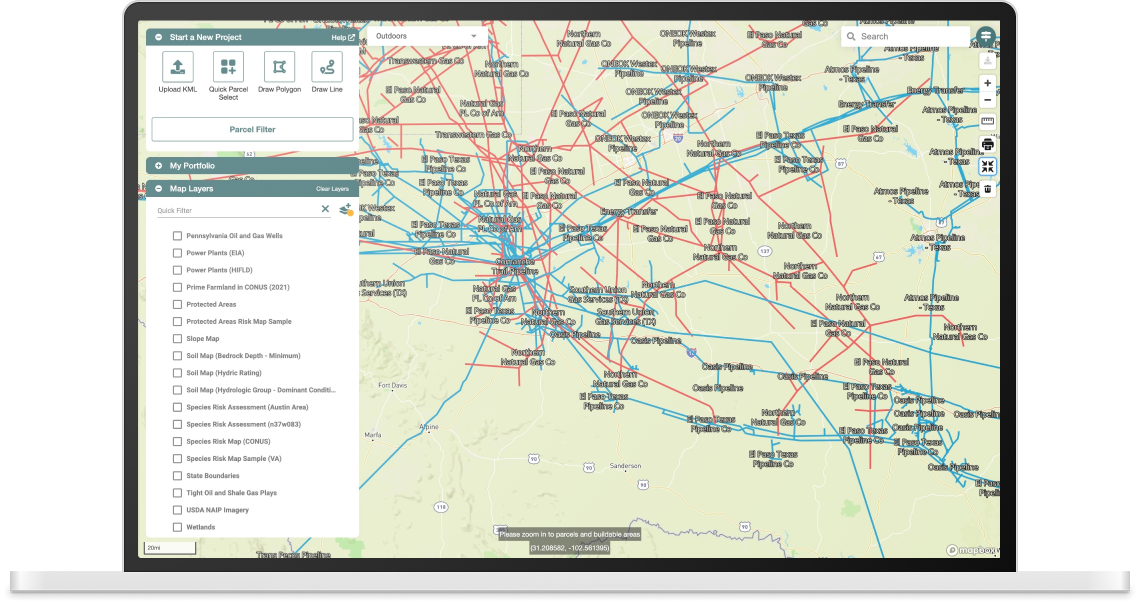Click the Map Layers title text
Image resolution: width=1139 pixels, height=602 pixels.
coord(192,189)
